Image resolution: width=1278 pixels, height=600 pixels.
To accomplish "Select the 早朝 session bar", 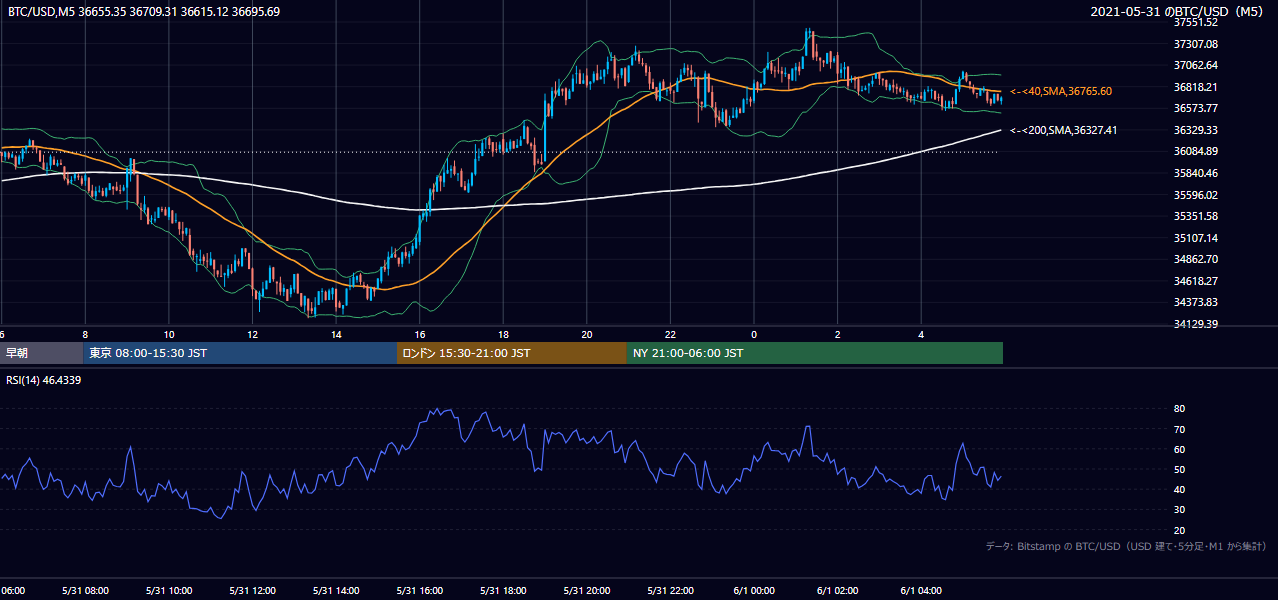I will [x=41, y=353].
